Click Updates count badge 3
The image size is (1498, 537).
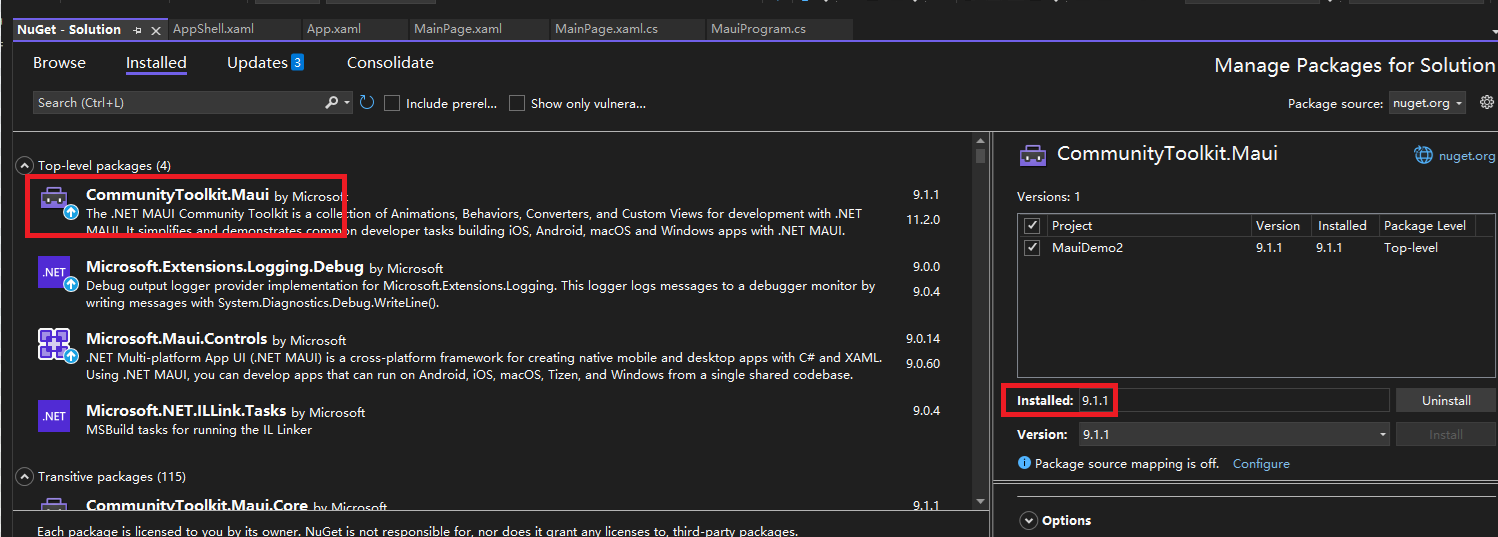(297, 63)
